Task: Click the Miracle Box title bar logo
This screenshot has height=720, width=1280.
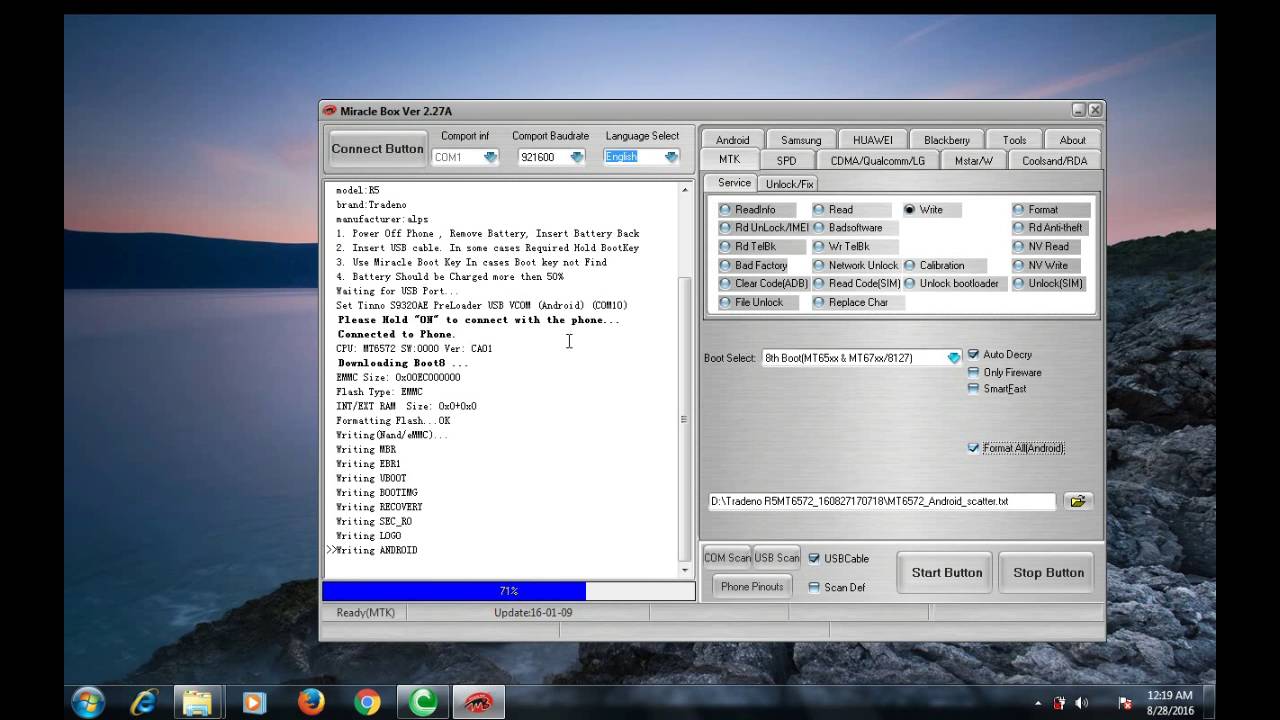Action: pyautogui.click(x=330, y=111)
